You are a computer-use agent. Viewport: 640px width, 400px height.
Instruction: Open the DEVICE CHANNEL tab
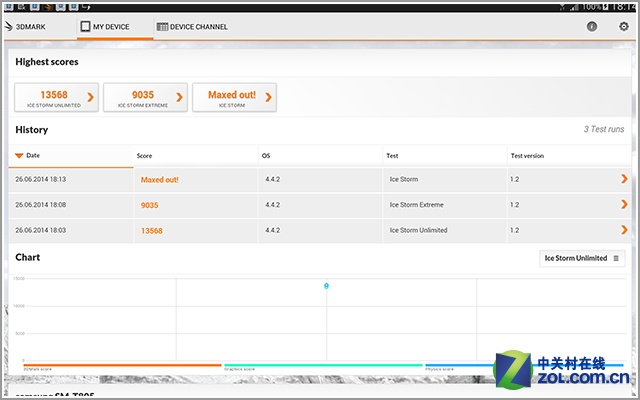point(192,27)
